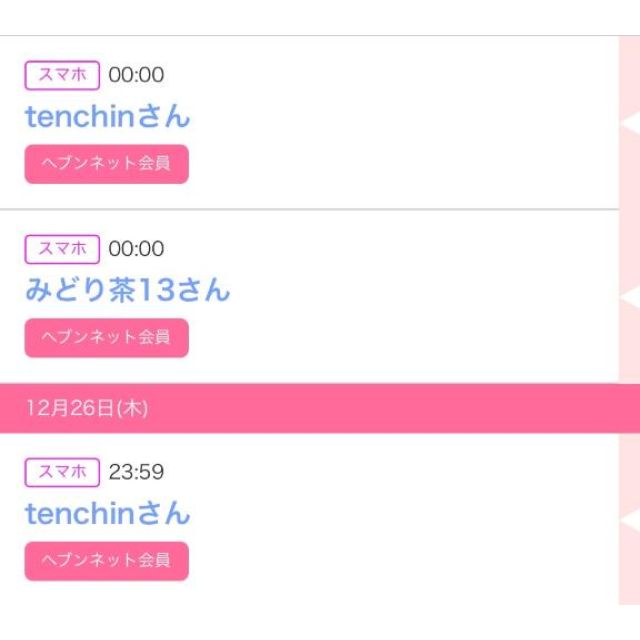This screenshot has height=640, width=640.
Task: Click the 00:00 timestamp on first tenchinさん entry
Action: (136, 75)
